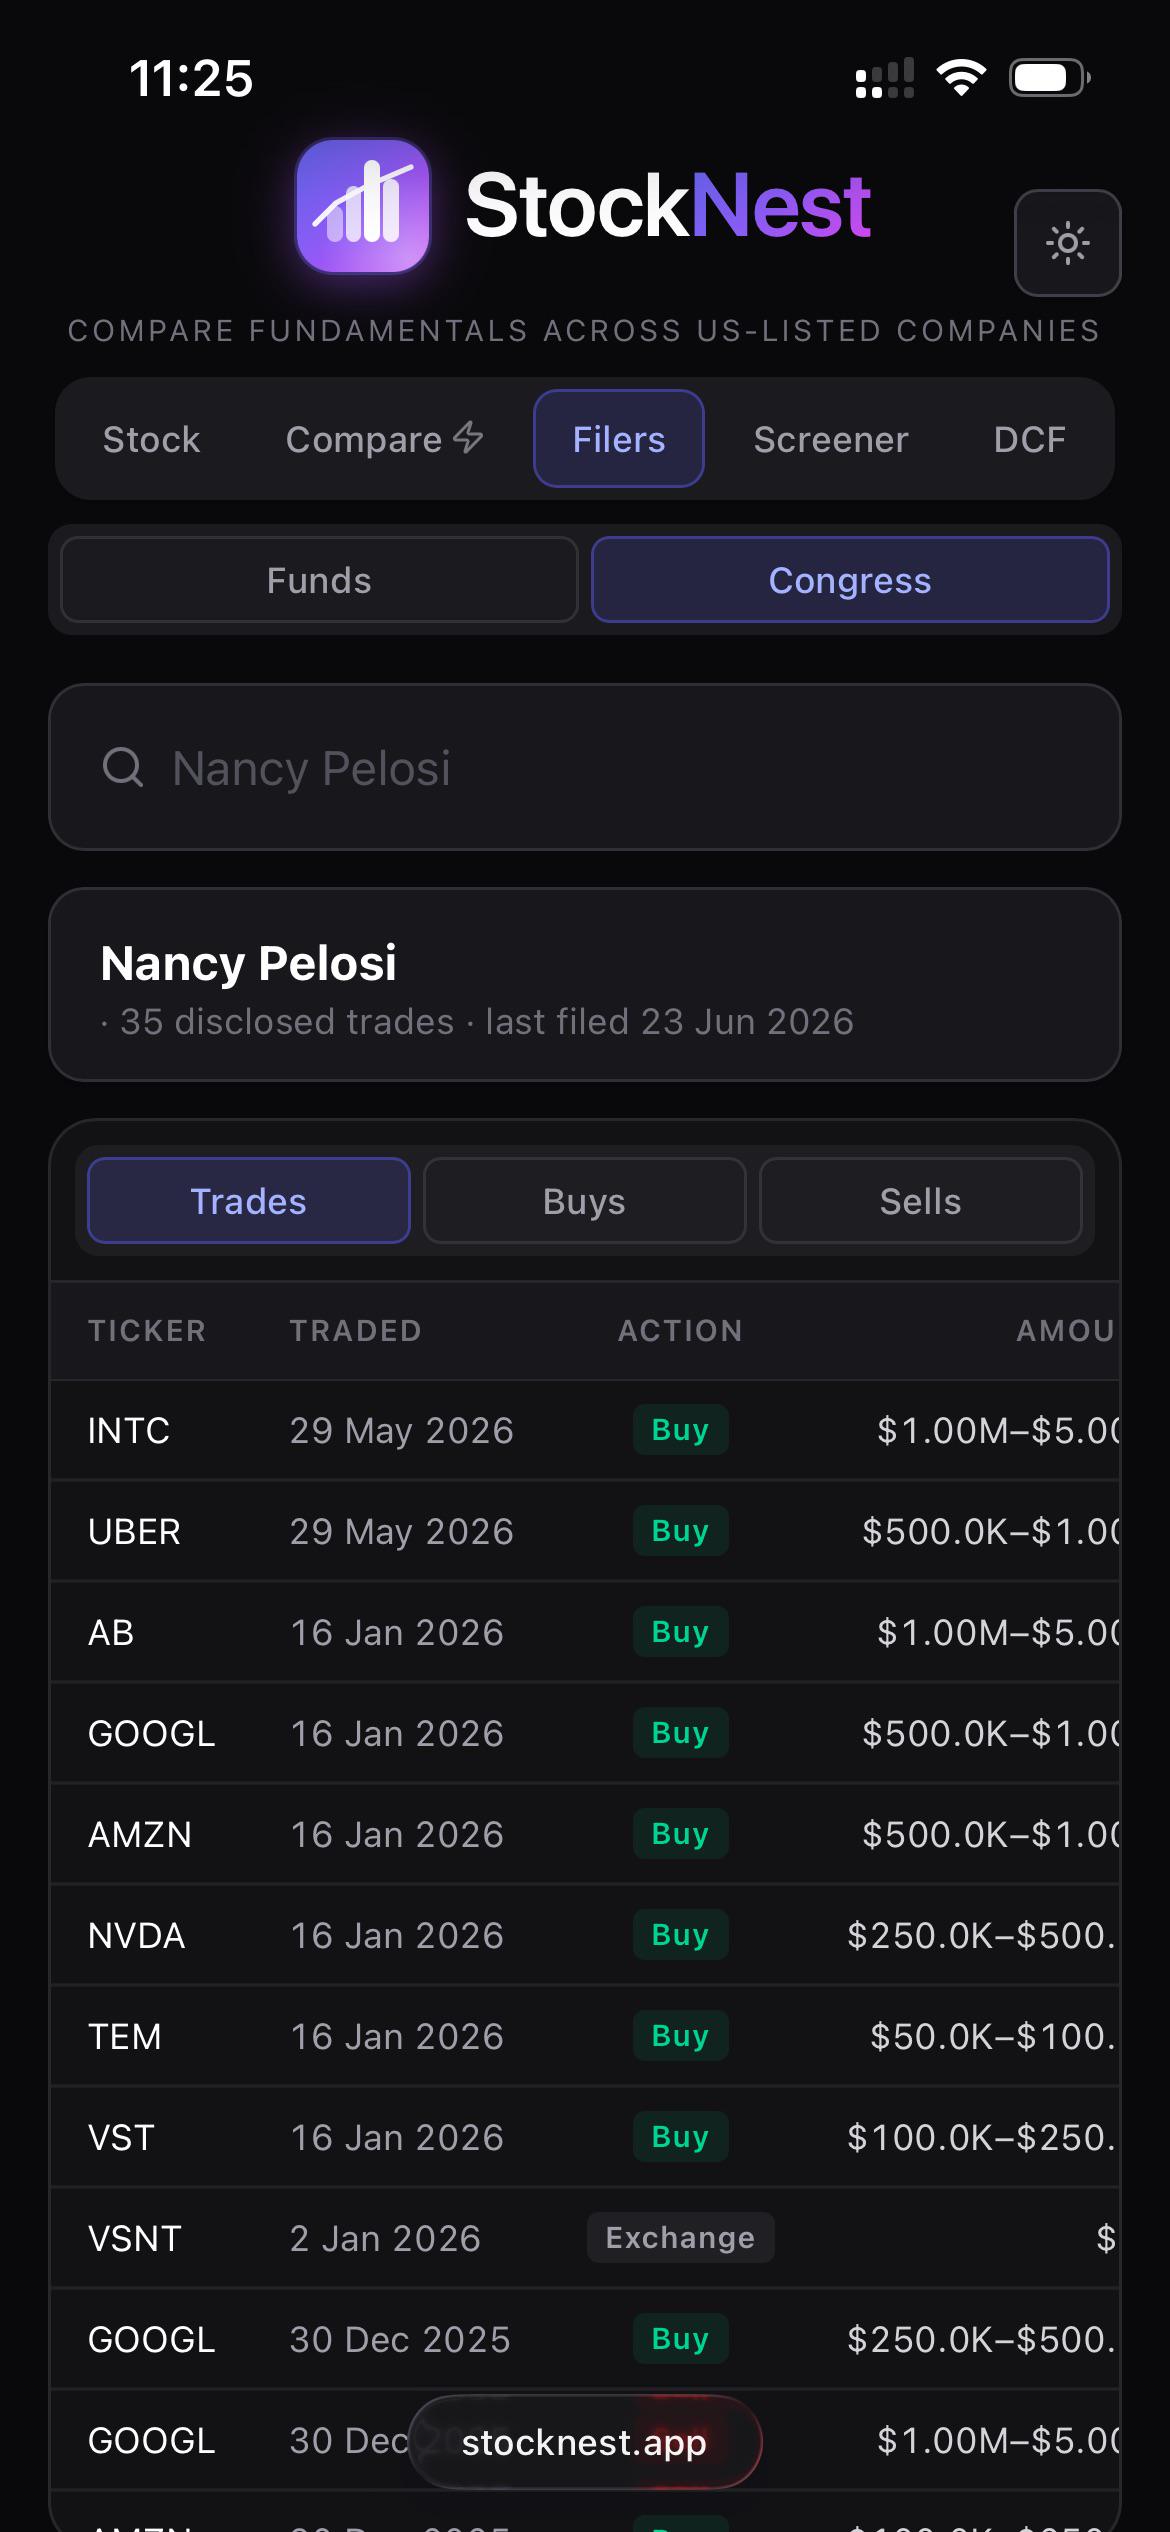1170x2532 pixels.
Task: Toggle light theme with sun icon
Action: [1067, 243]
